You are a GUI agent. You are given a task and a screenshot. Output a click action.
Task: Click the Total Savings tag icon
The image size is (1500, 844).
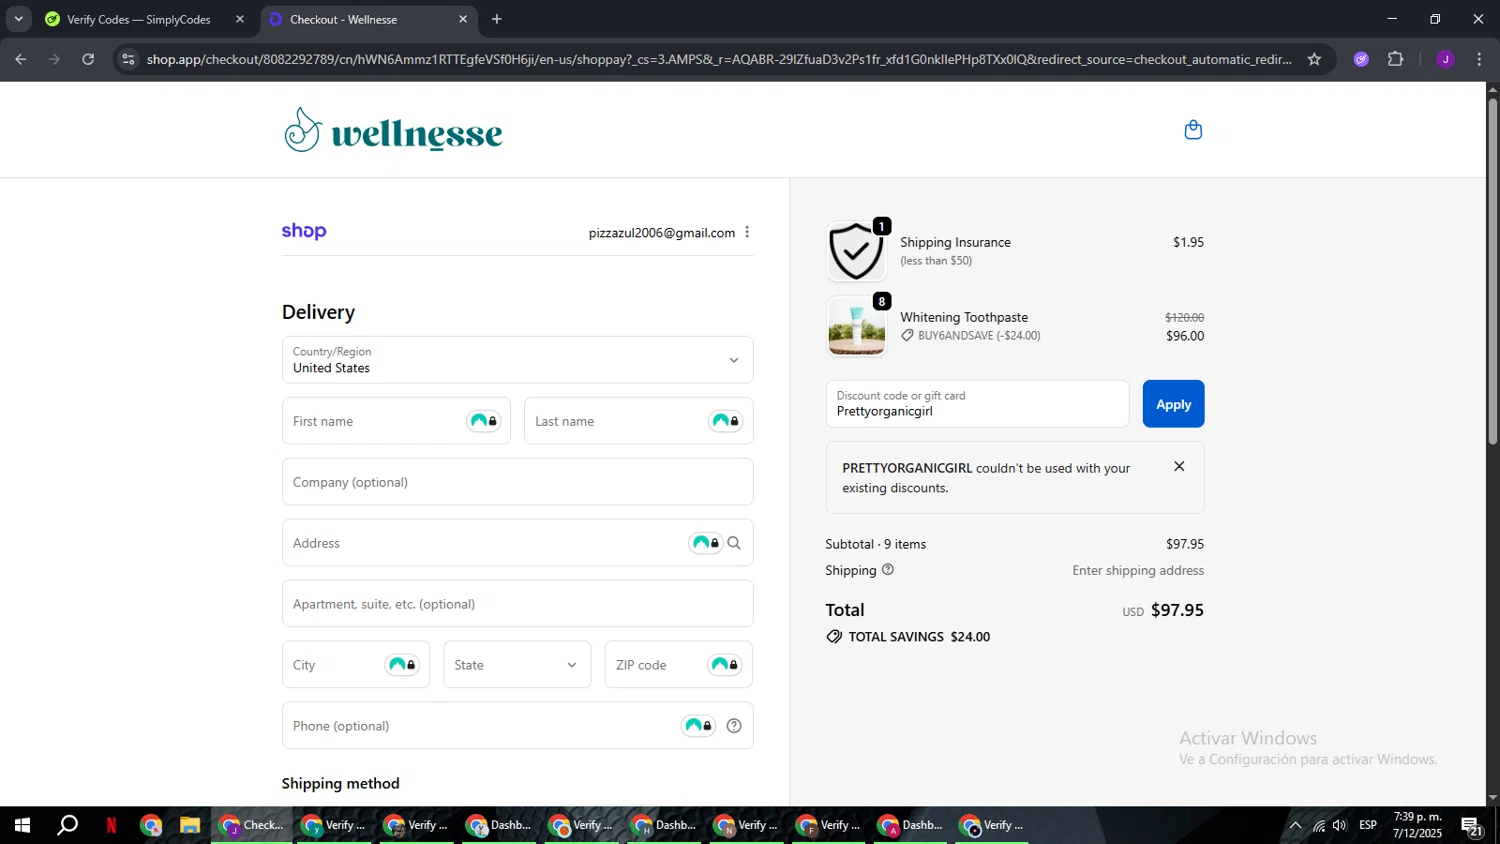click(x=834, y=637)
